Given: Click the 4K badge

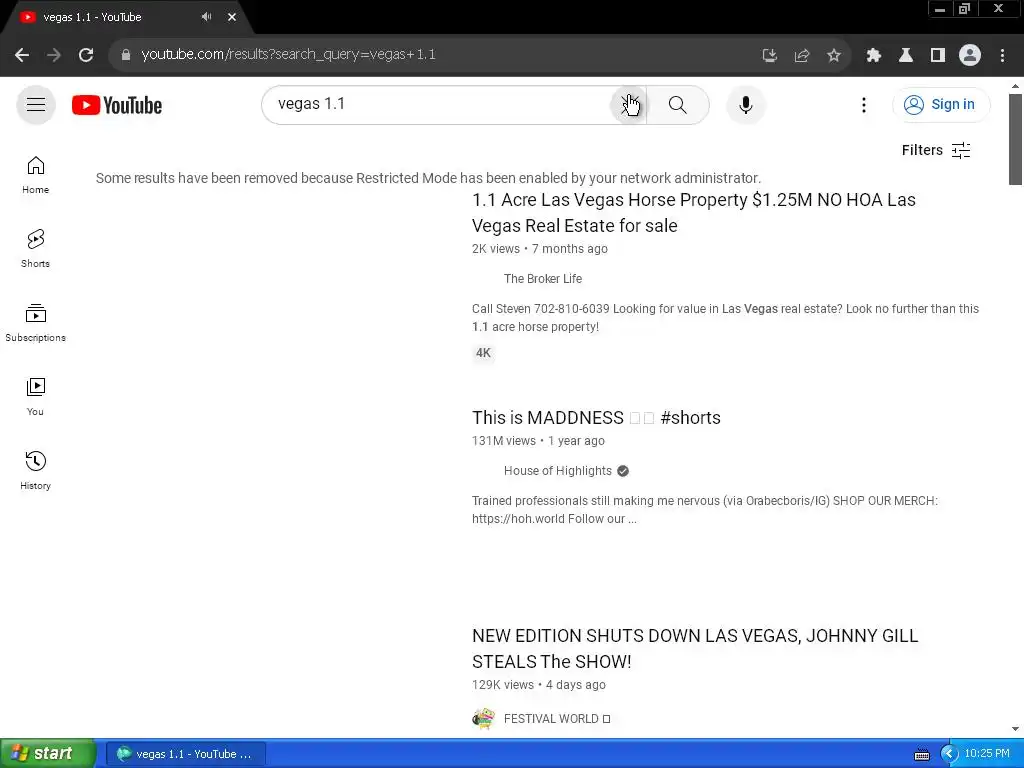Looking at the screenshot, I should 483,353.
